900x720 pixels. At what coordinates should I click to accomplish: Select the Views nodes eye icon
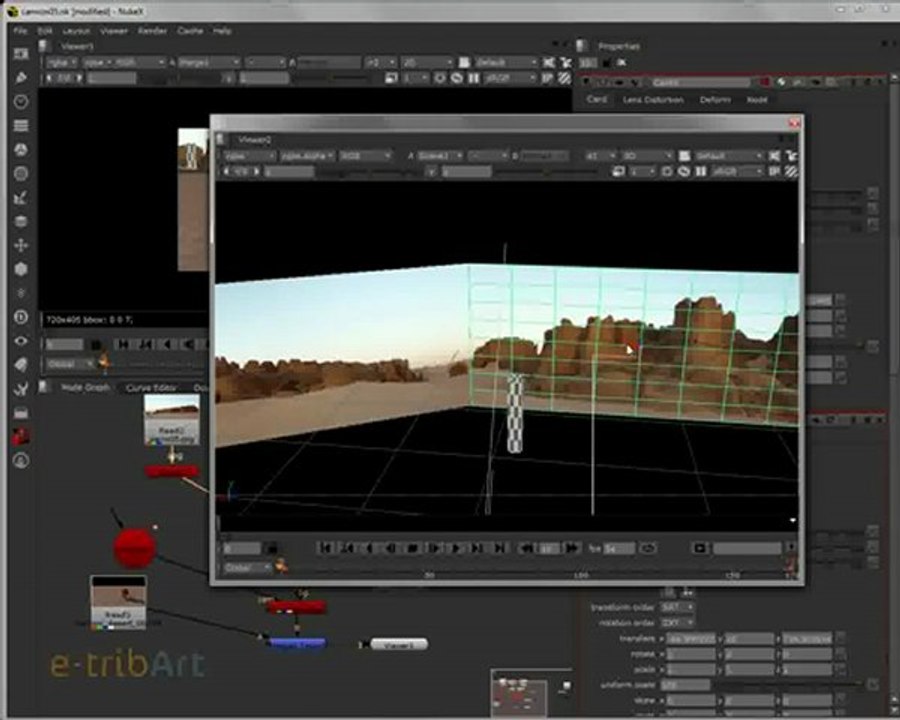tap(21, 341)
